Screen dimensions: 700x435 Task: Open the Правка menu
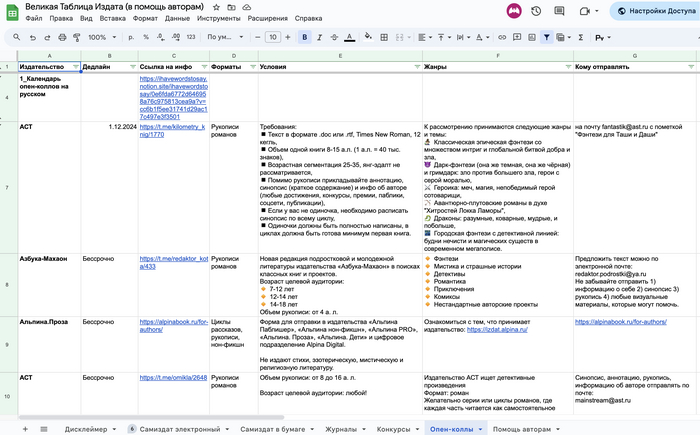(x=61, y=18)
